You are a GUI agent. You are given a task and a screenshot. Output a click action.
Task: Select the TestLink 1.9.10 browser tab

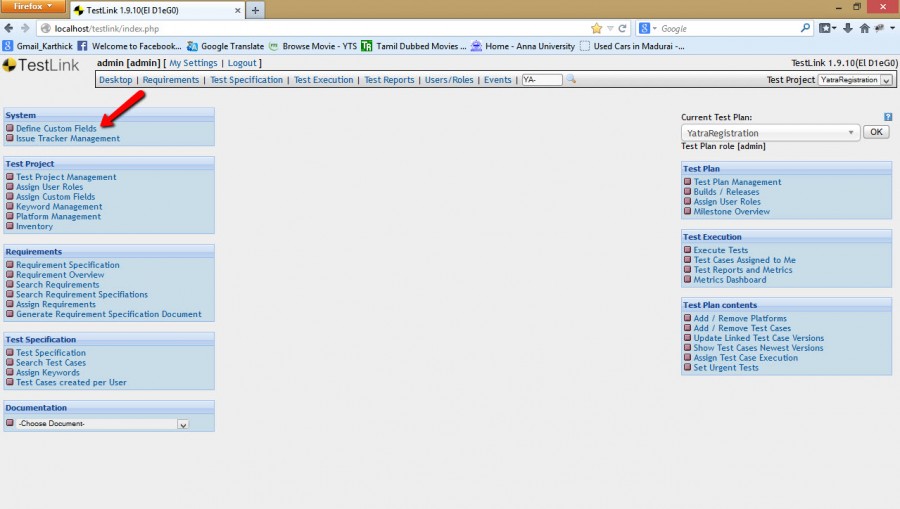point(155,10)
